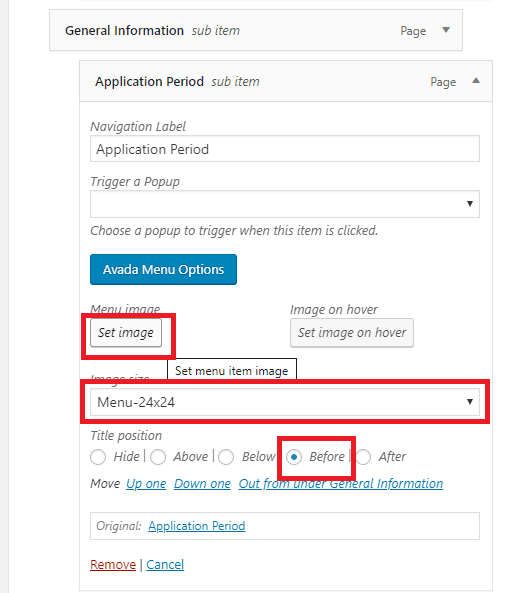Open the Image size Menu-24x24 dropdown
The width and height of the screenshot is (525, 593).
coord(285,402)
